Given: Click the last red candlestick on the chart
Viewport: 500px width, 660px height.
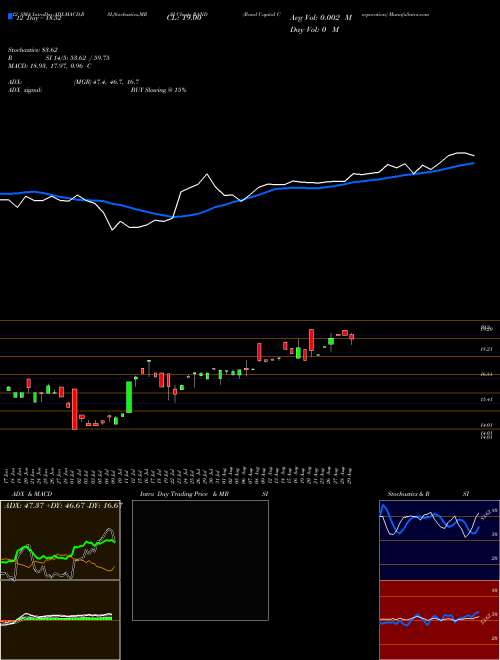Looking at the screenshot, I should pos(352,337).
